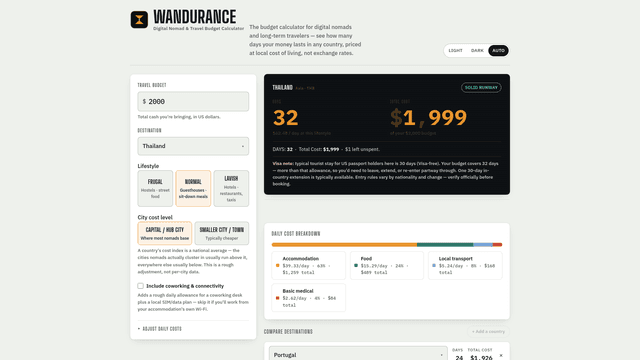Click the travel budget input field
640x360 pixels.
coord(193,102)
